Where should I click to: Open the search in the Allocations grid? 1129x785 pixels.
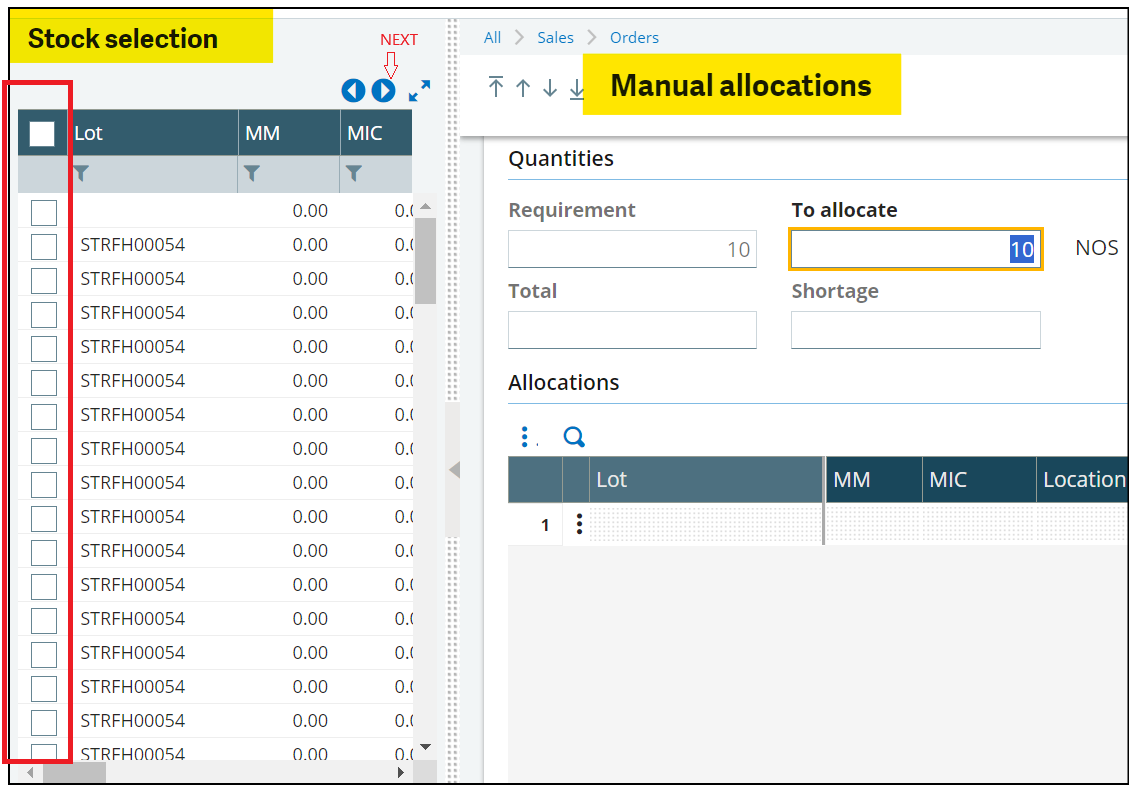[574, 437]
